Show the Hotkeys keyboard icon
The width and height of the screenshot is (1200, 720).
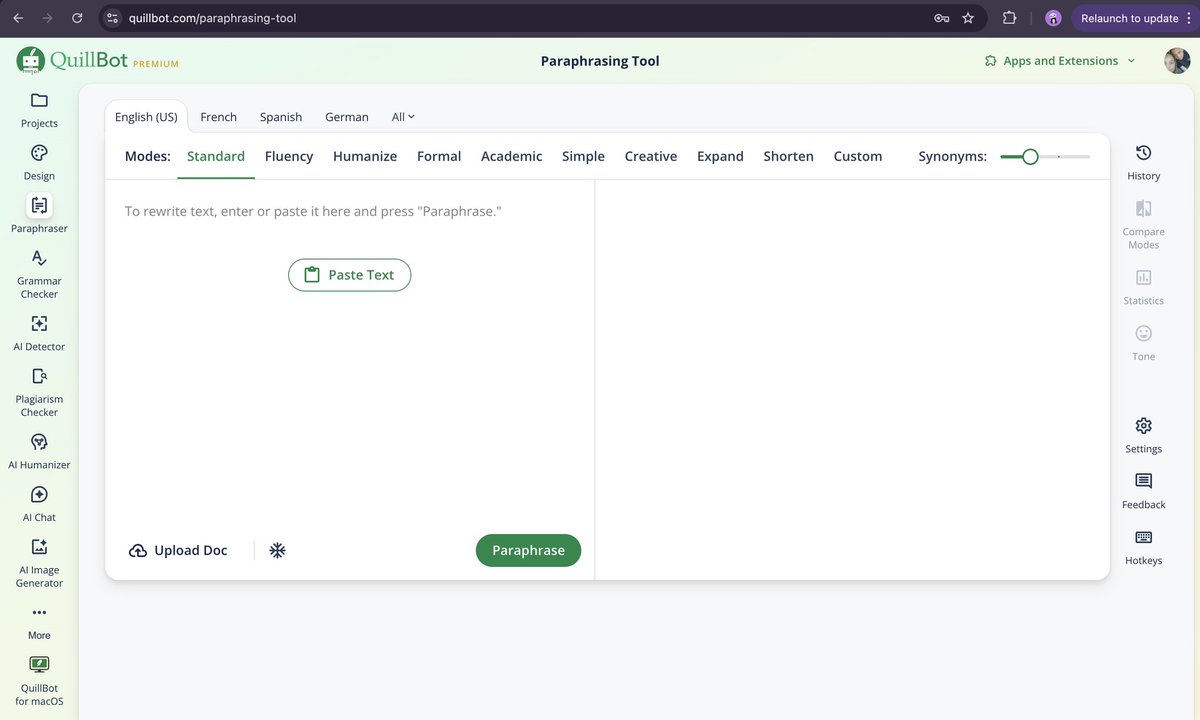coord(1144,537)
